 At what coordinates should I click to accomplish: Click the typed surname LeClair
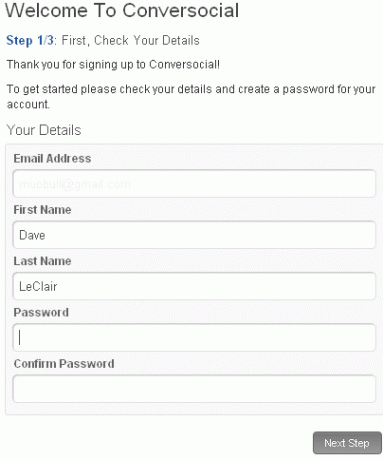coord(38,287)
